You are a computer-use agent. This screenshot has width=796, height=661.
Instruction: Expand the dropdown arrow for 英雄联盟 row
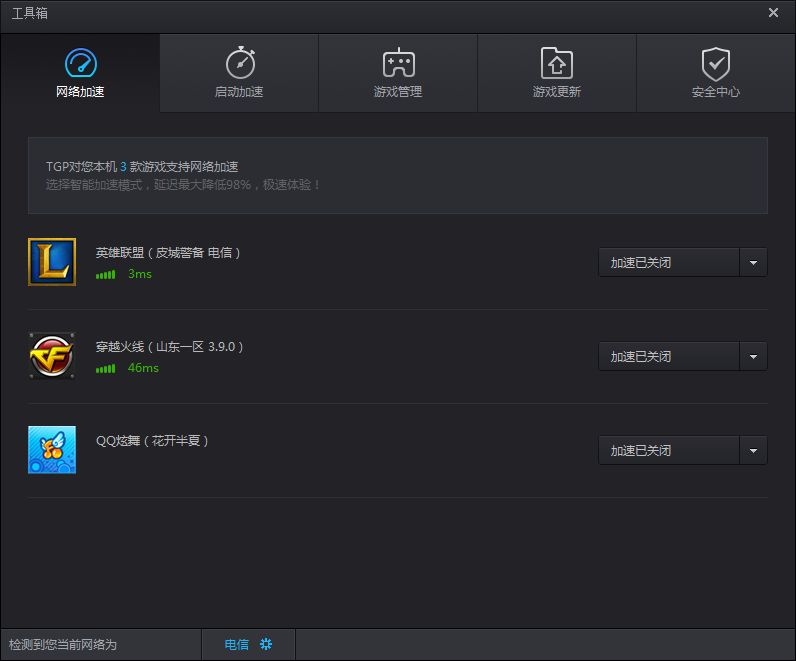tap(753, 262)
